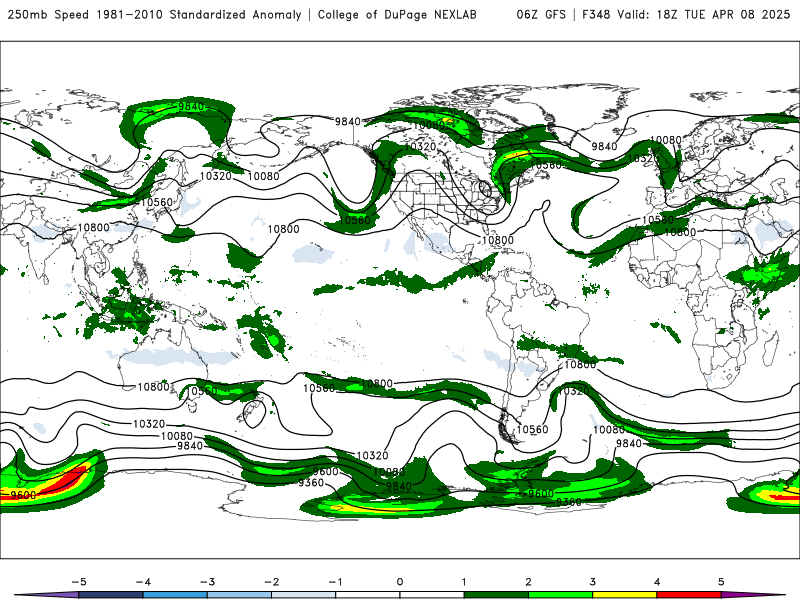
Task: Click the '10800' contour label over India
Action: (93, 228)
